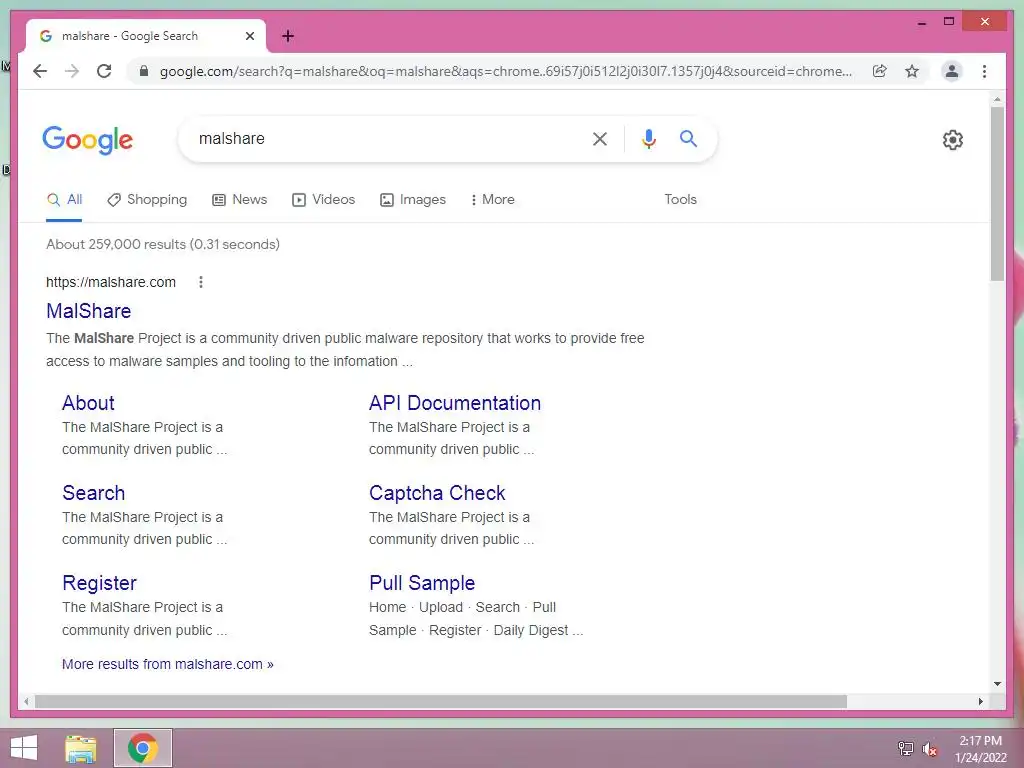
Task: Open the Captcha Check sitelink
Action: (x=437, y=493)
